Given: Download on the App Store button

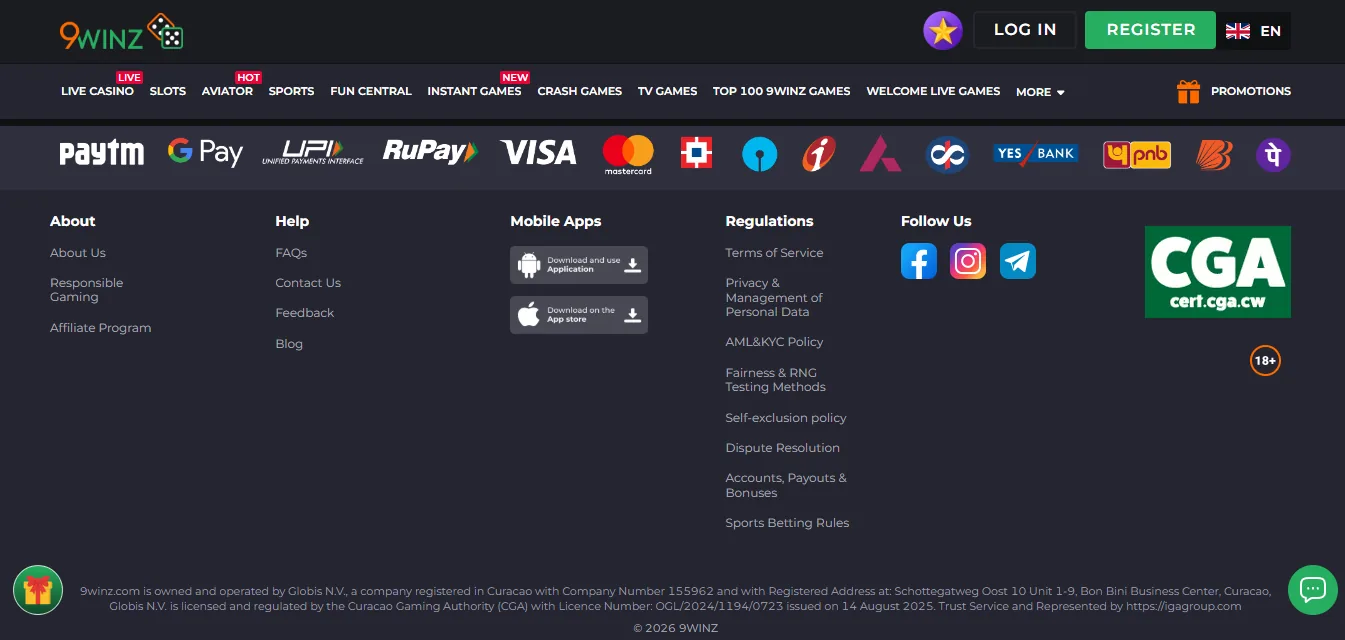Looking at the screenshot, I should click(x=579, y=315).
